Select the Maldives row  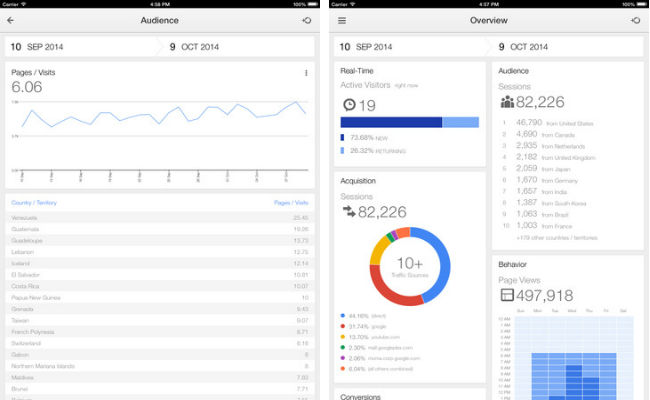click(x=160, y=378)
